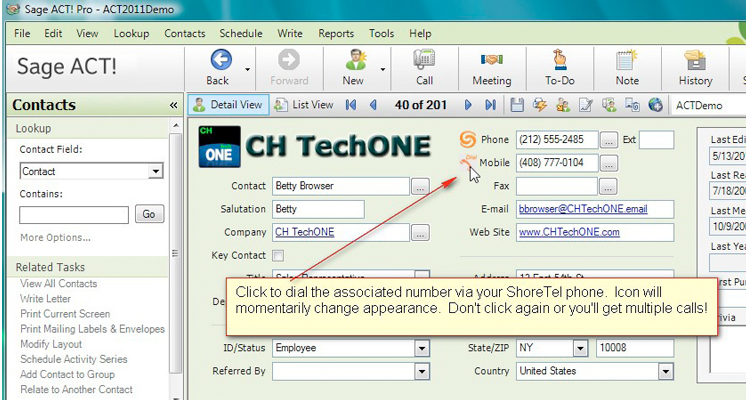Image resolution: width=746 pixels, height=400 pixels.
Task: Switch to Detail View
Action: pos(228,105)
